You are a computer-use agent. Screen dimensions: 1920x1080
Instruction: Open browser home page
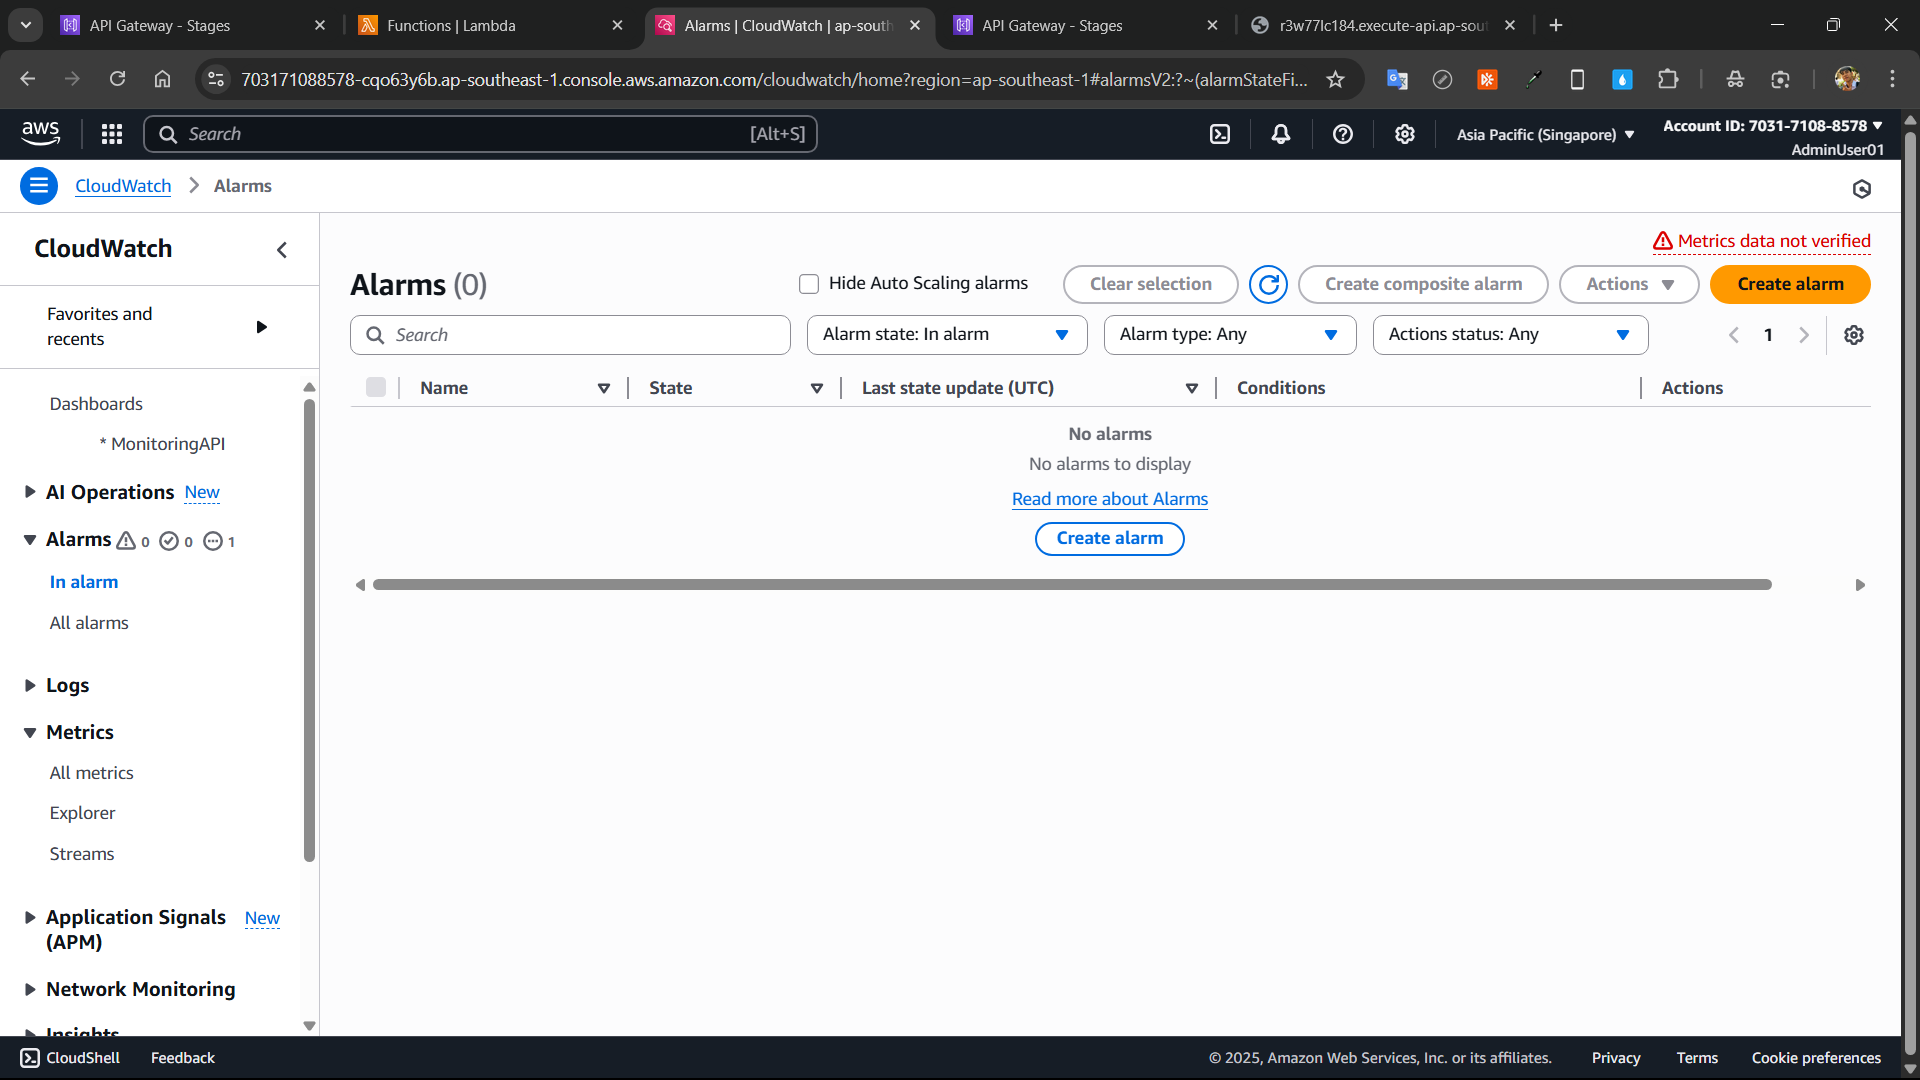pos(162,79)
